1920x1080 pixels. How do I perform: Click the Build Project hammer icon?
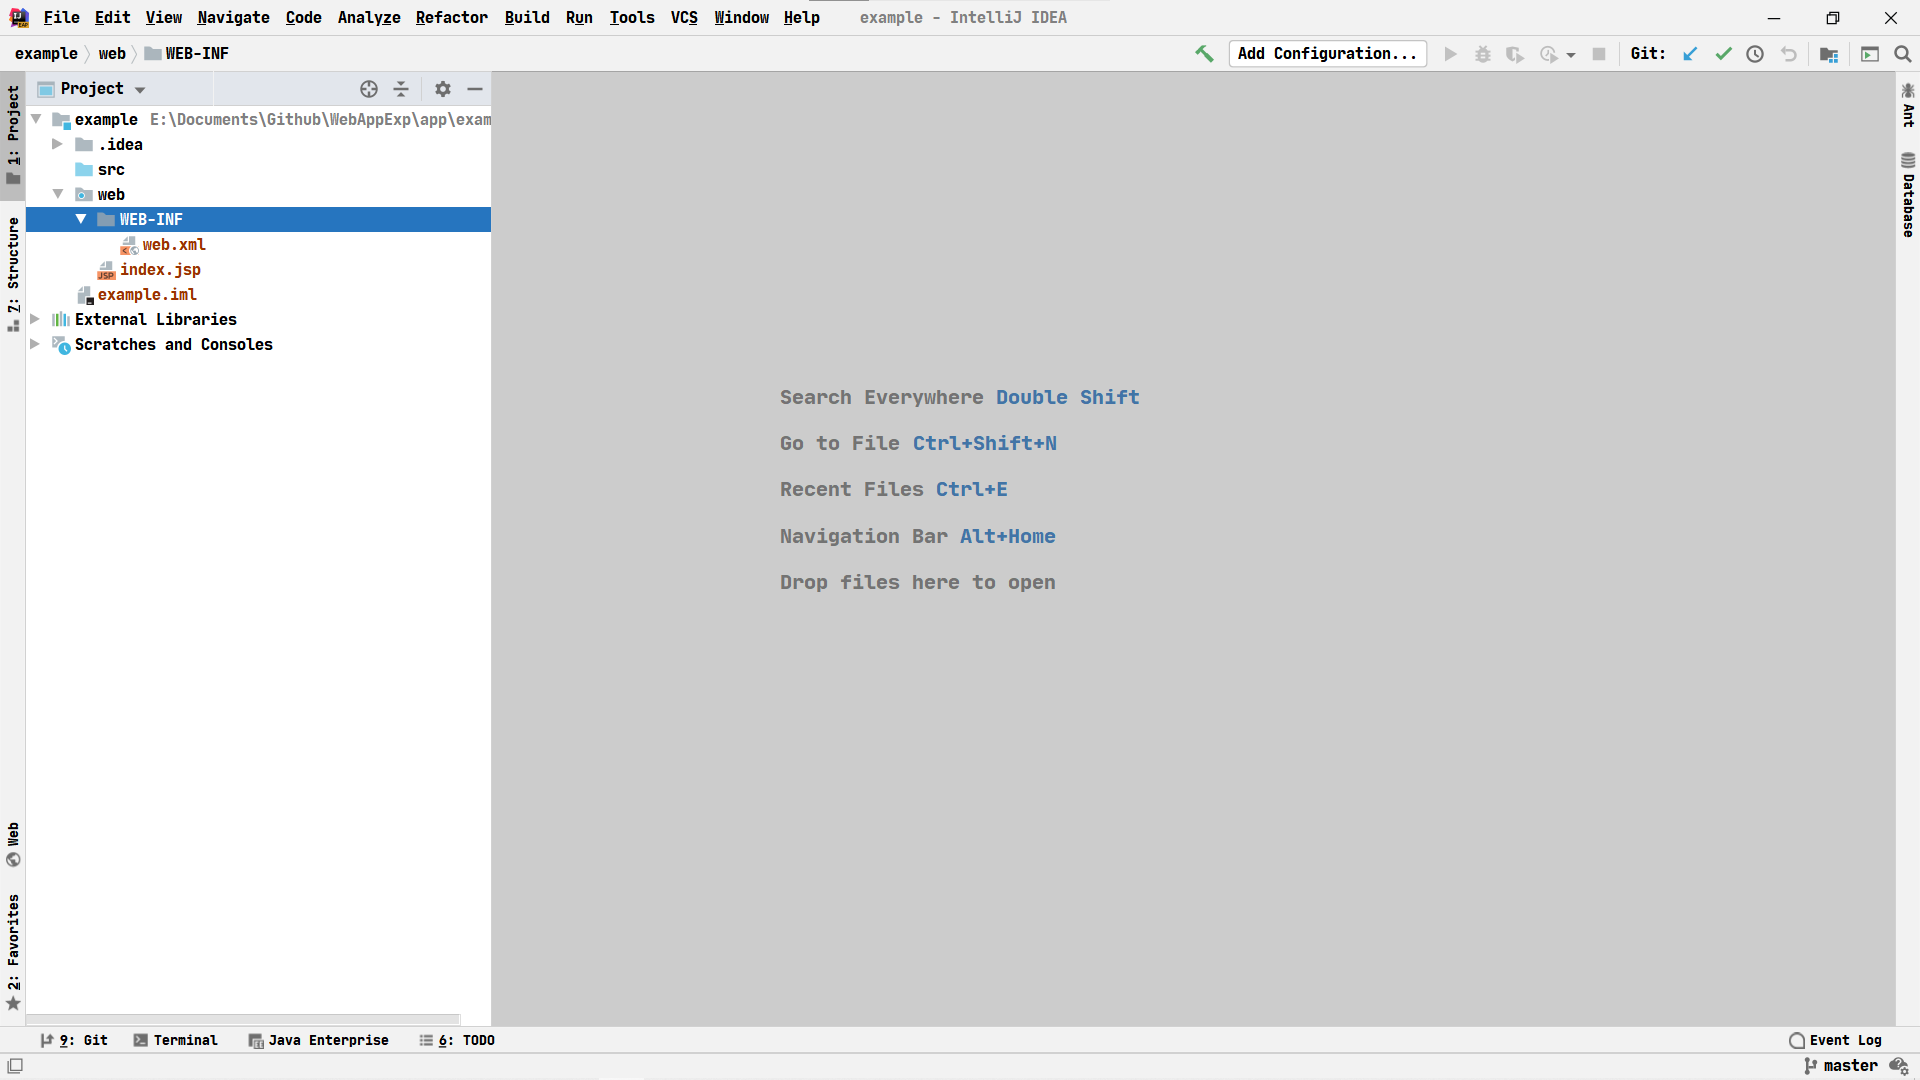point(1204,54)
